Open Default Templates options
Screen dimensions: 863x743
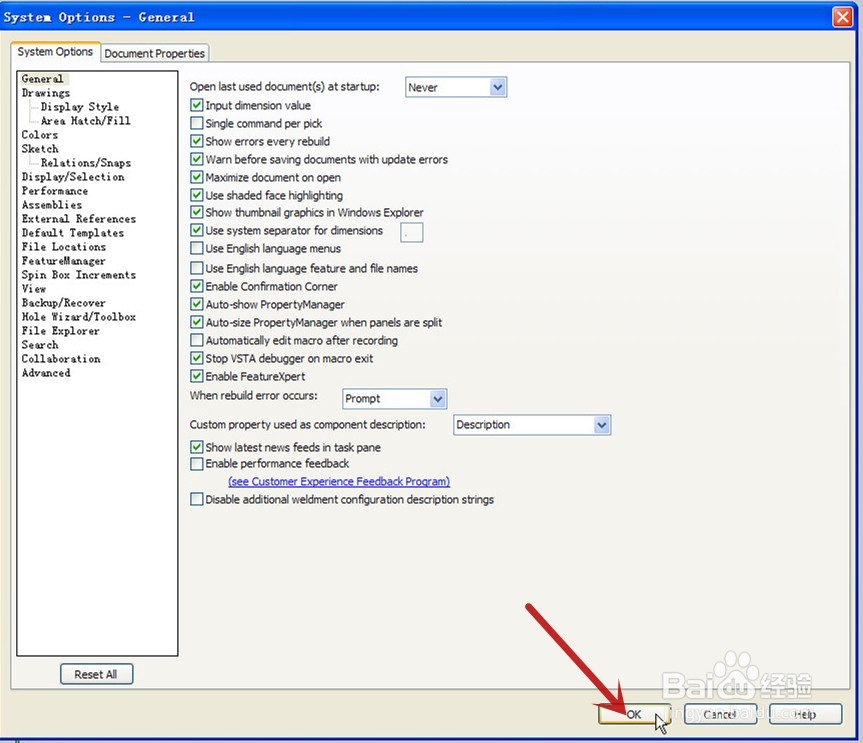click(73, 233)
